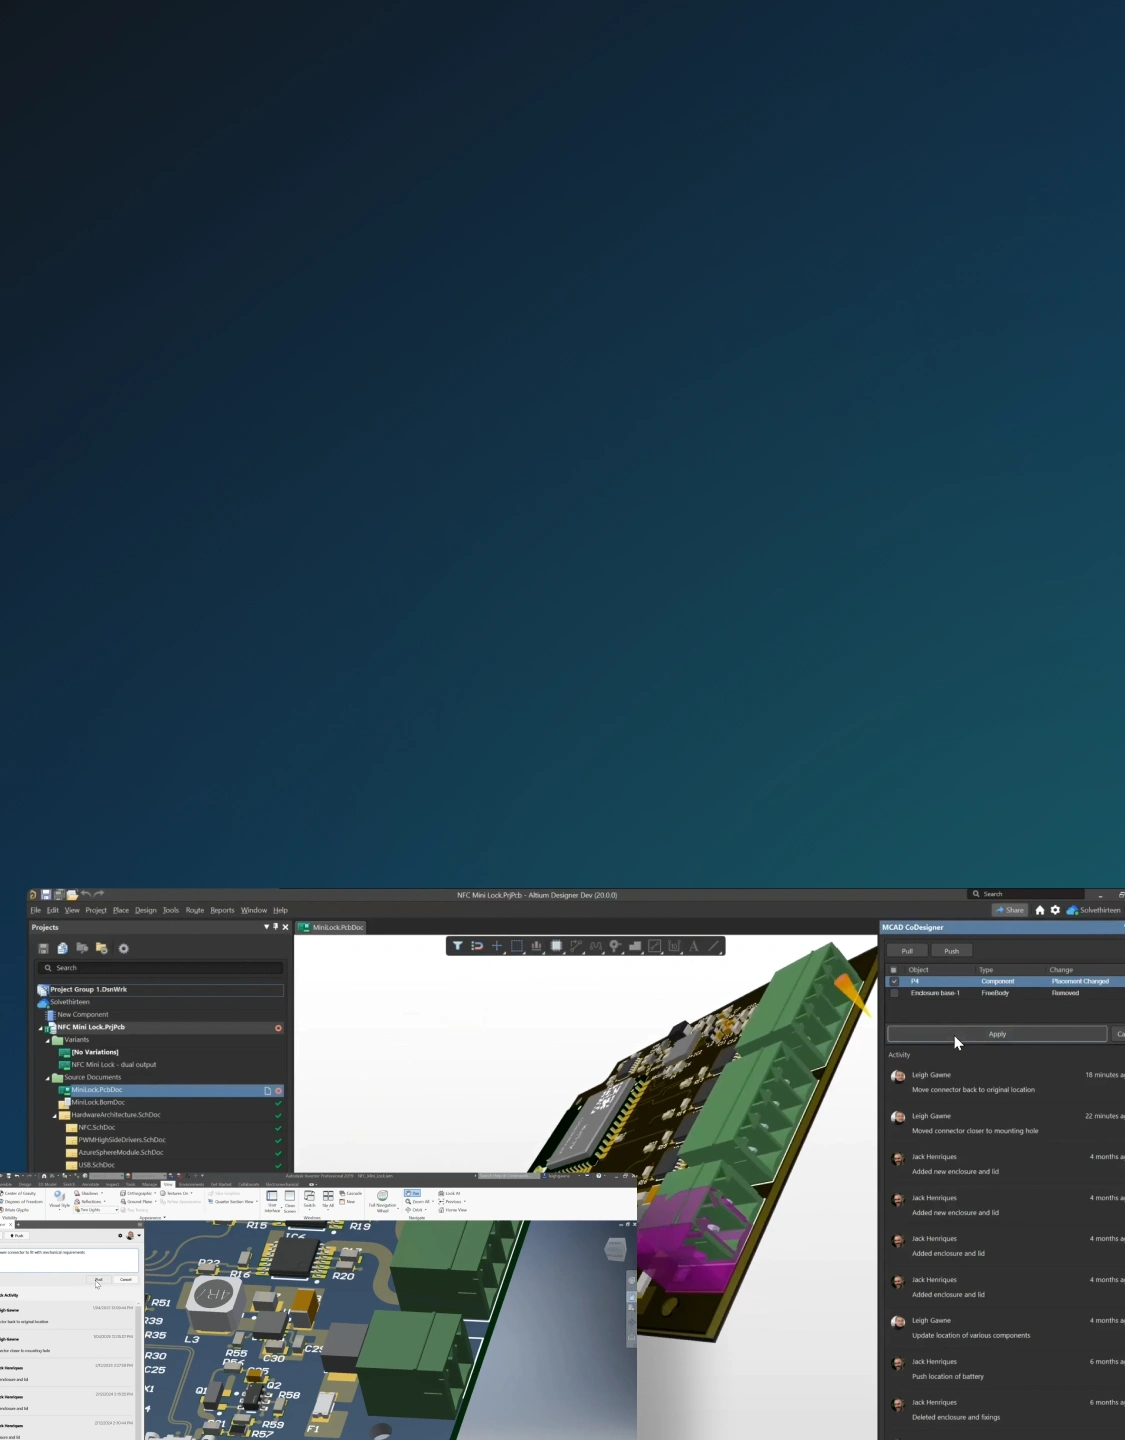Click the save project disk icon in Projects panel
The image size is (1125, 1440).
point(43,949)
